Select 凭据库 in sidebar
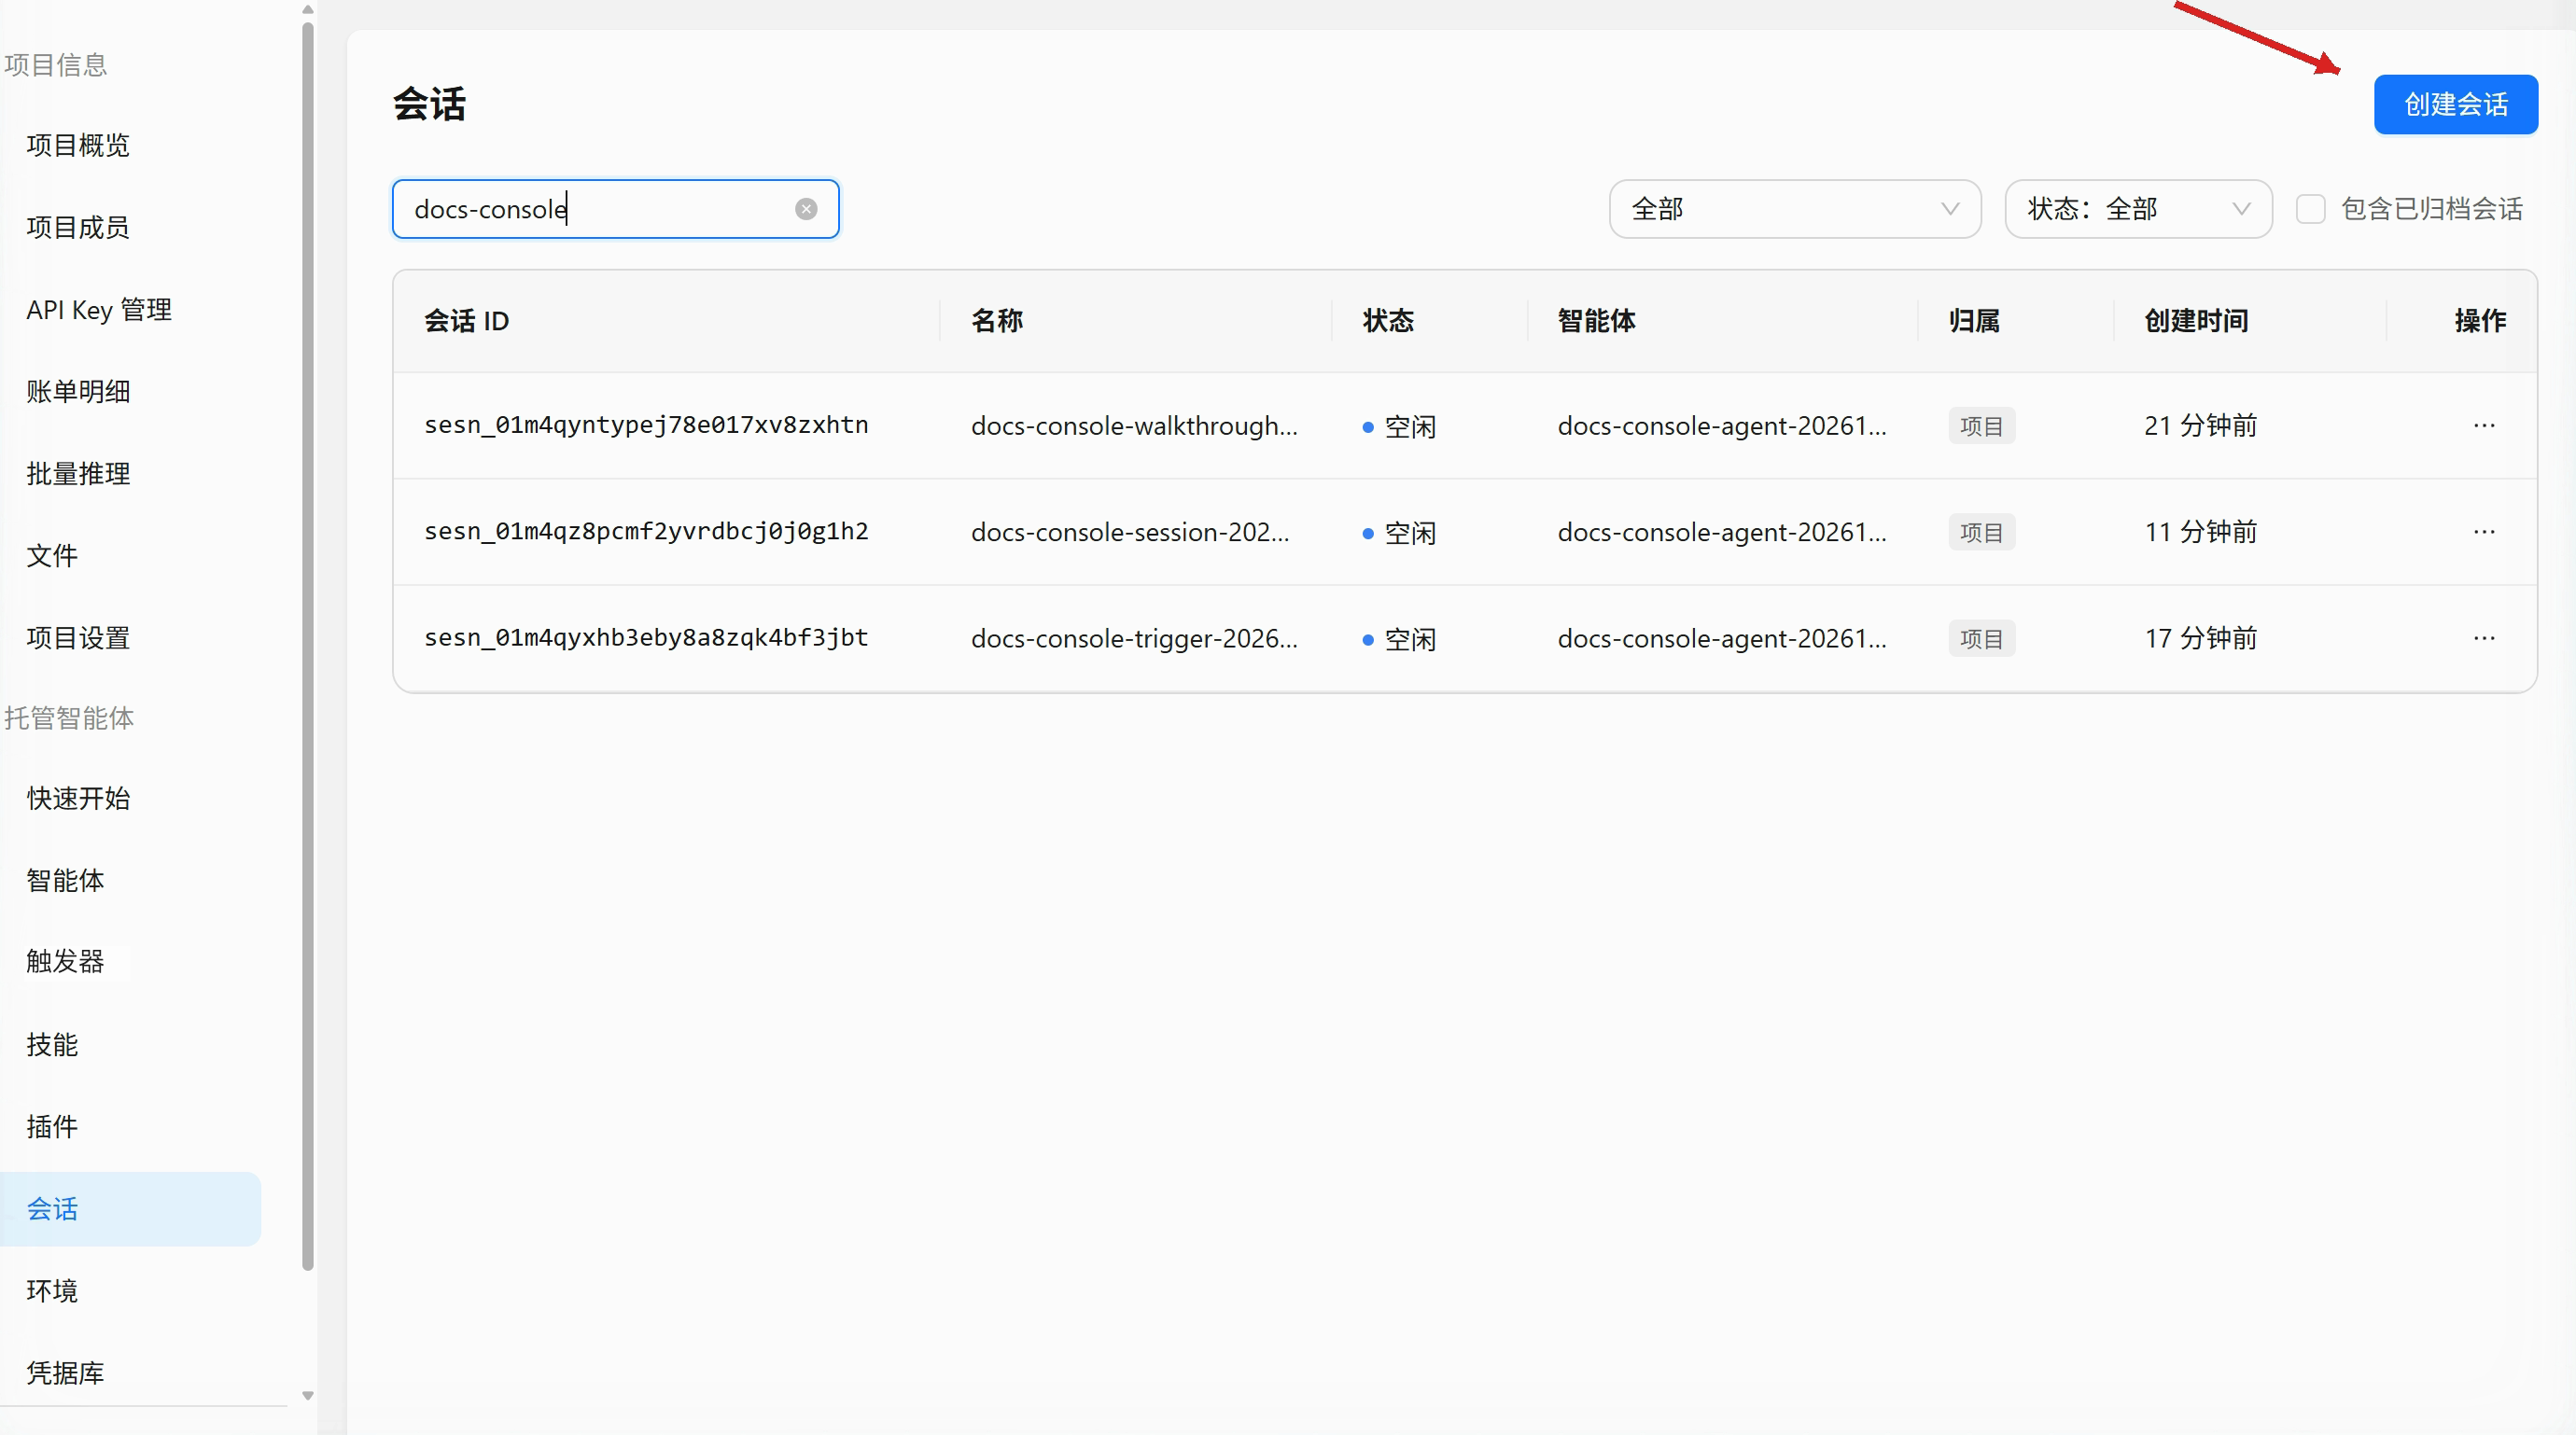Viewport: 2576px width, 1435px height. pos(66,1373)
